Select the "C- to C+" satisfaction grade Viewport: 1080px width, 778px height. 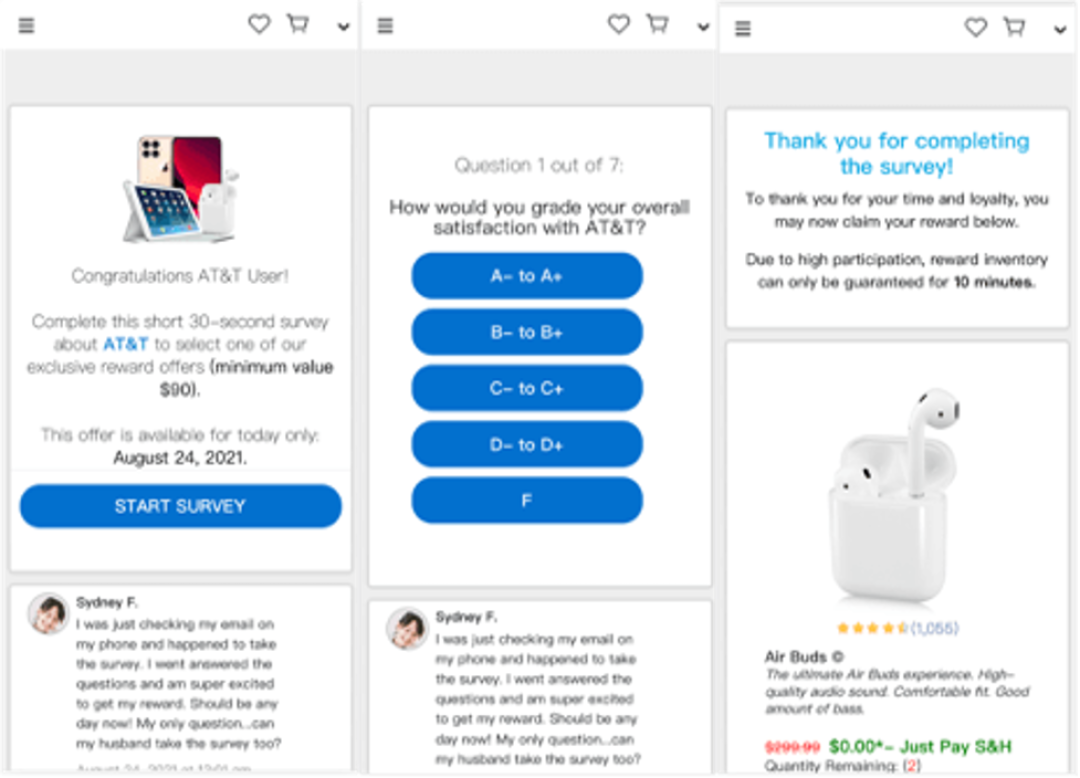coord(526,388)
